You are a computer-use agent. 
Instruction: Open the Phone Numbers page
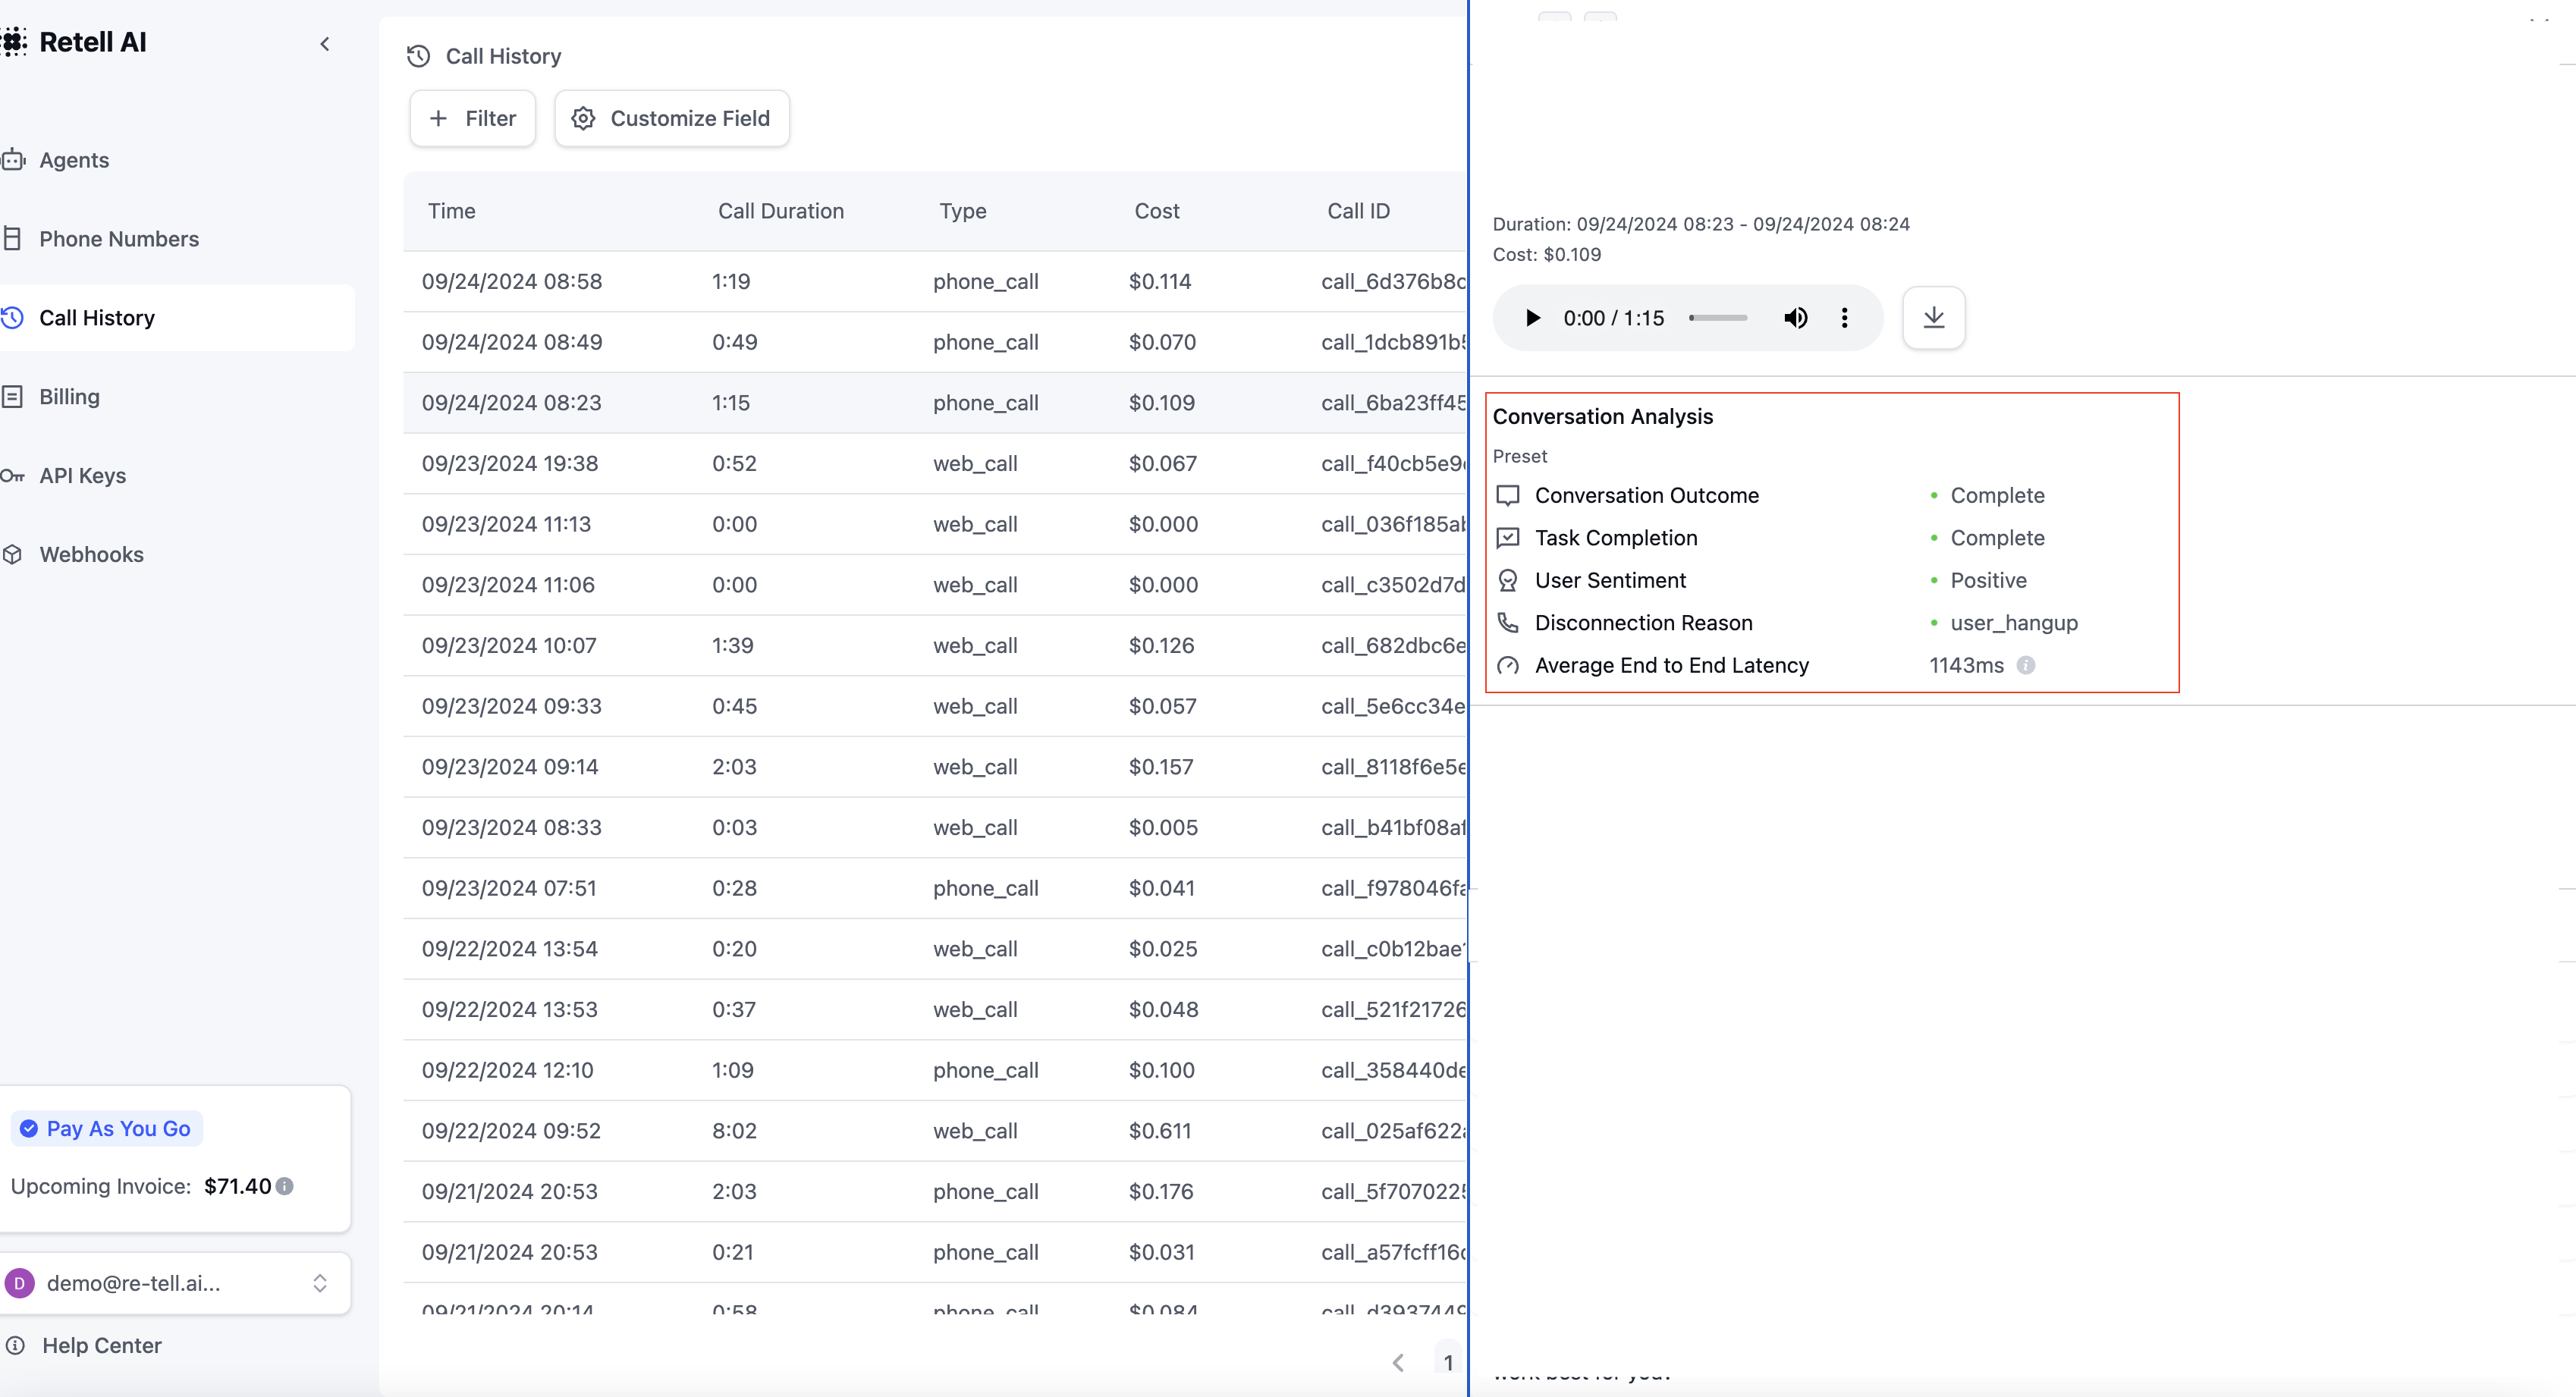(119, 239)
